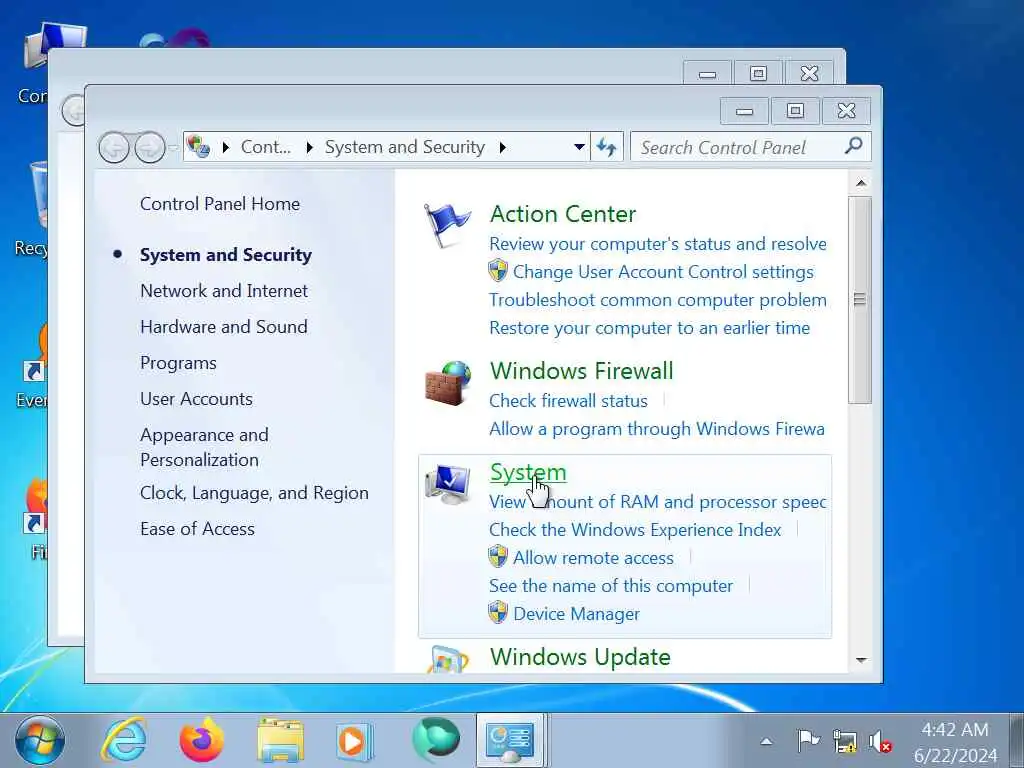Open Action Center flag in system tray
The width and height of the screenshot is (1024, 768).
point(808,741)
